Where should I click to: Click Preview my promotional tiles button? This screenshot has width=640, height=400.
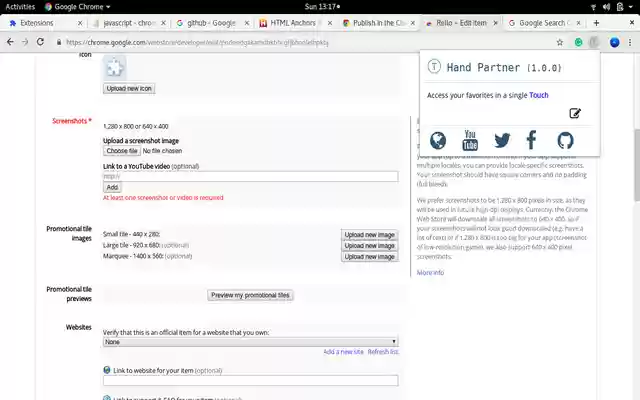tap(250, 295)
